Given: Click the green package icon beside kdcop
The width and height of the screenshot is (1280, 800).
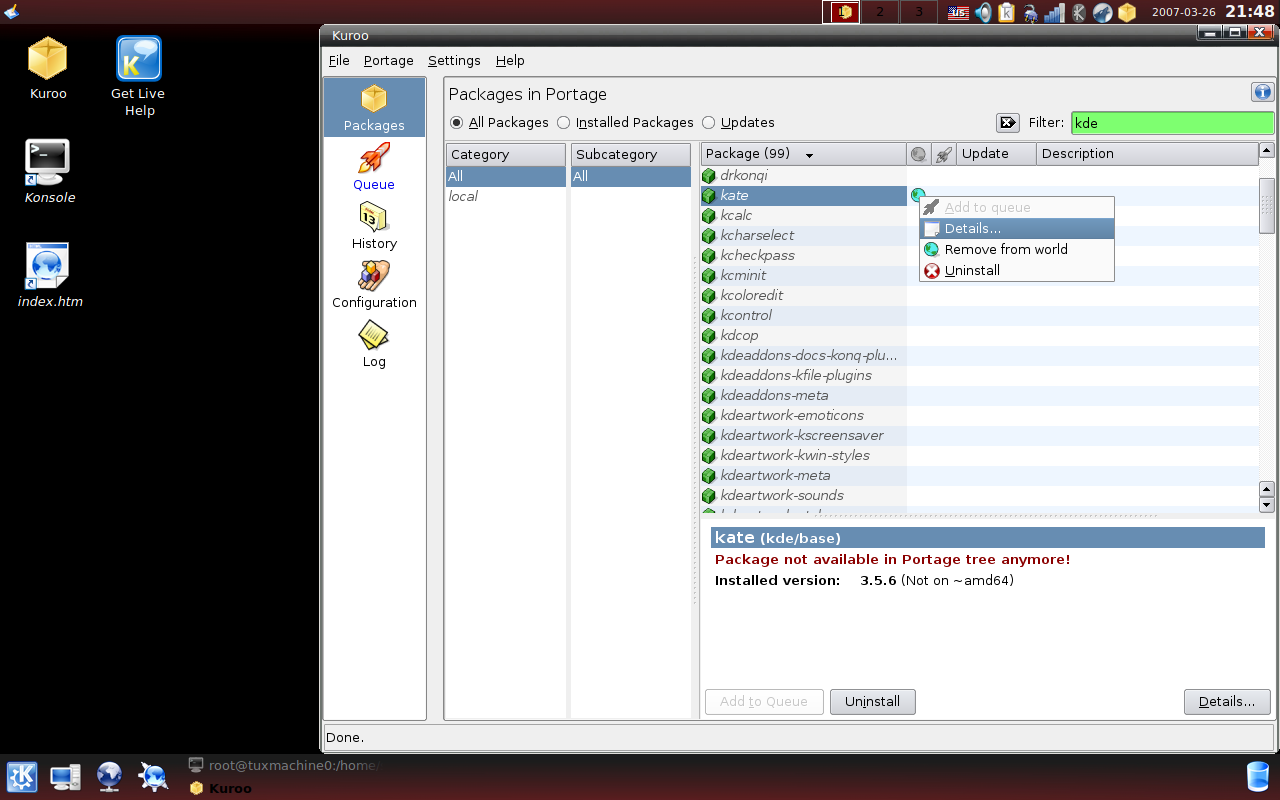Looking at the screenshot, I should pos(709,336).
